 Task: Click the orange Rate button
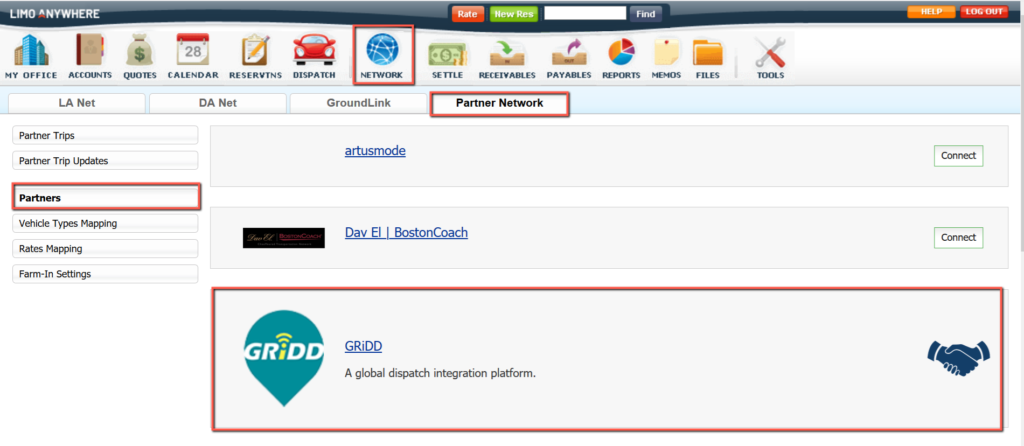coord(467,14)
